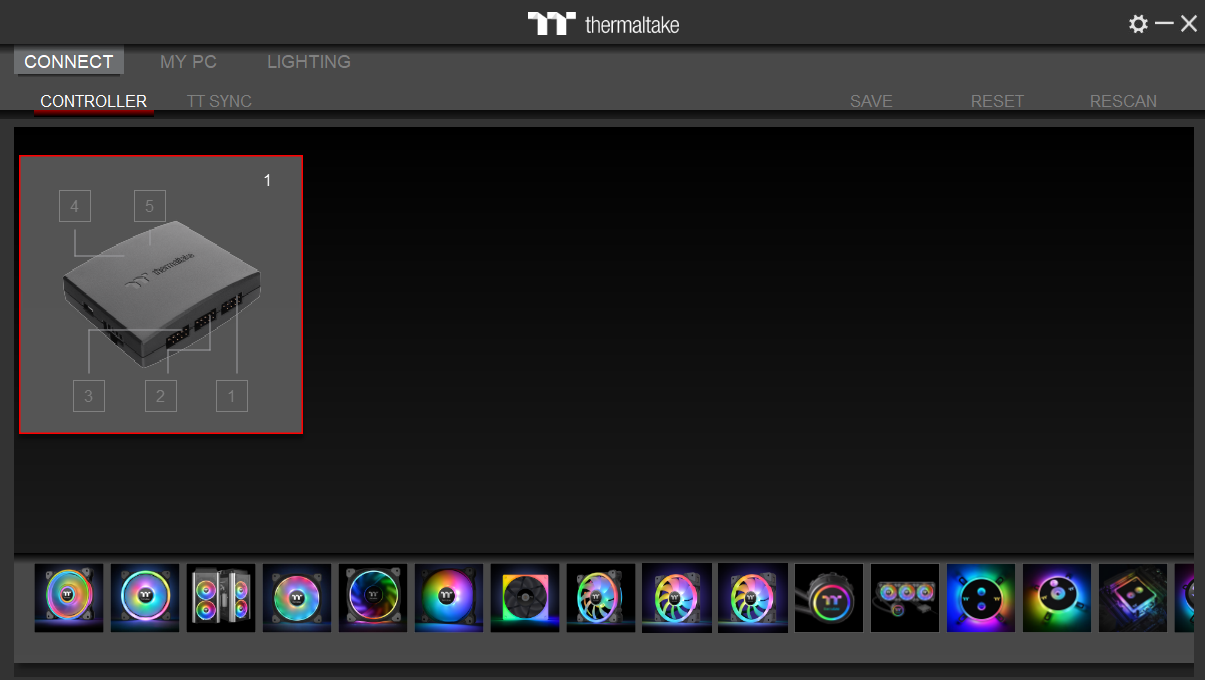Switch to the MY PC tab
Viewport: 1205px width, 680px height.
tap(188, 61)
